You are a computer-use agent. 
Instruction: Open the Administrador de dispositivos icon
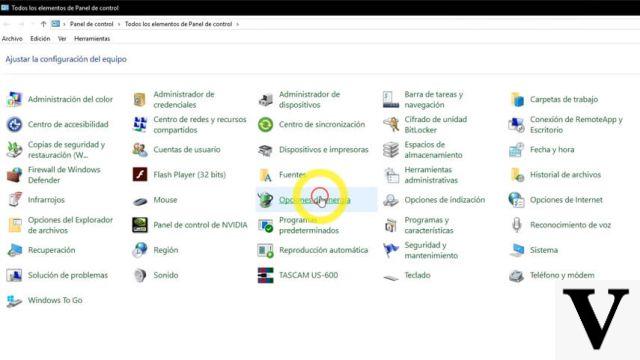[266, 99]
